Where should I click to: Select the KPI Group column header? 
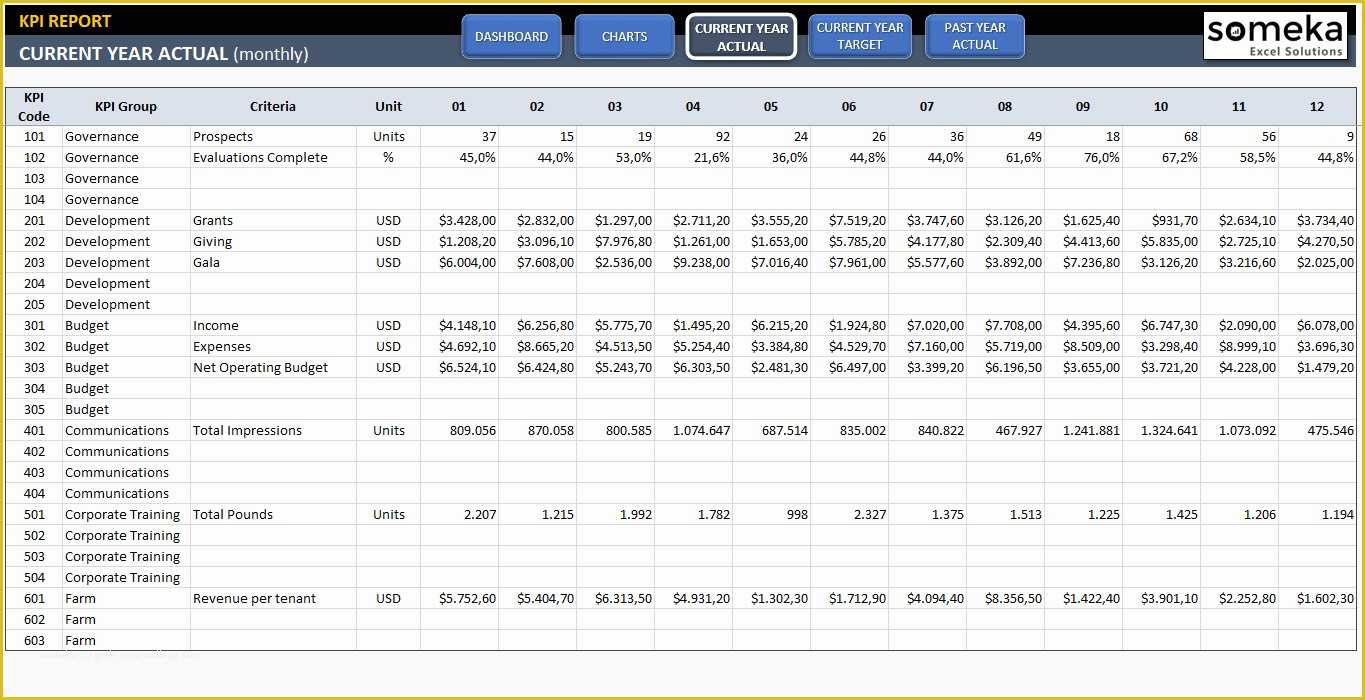126,107
